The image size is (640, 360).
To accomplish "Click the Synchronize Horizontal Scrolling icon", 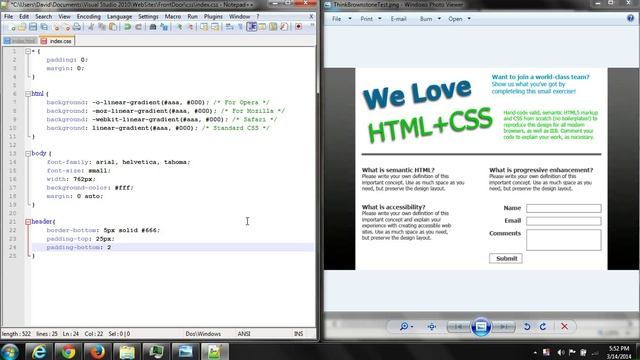I will point(215,27).
